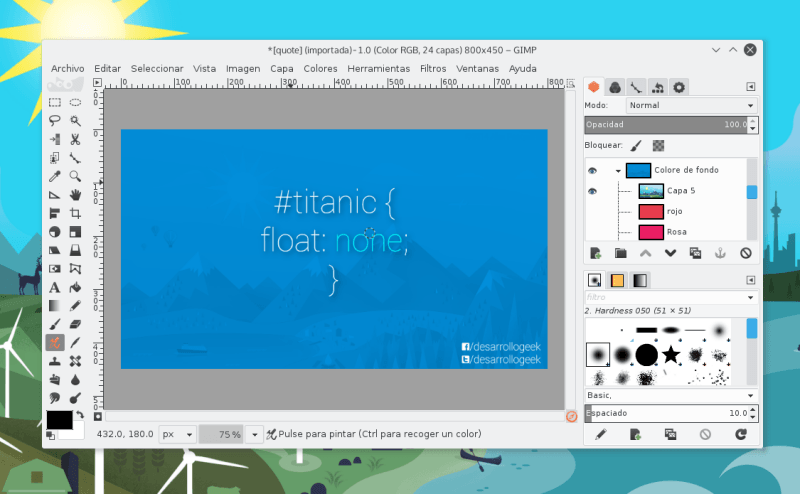
Task: Collapse the Colore de fondo group arrow
Action: 618,171
